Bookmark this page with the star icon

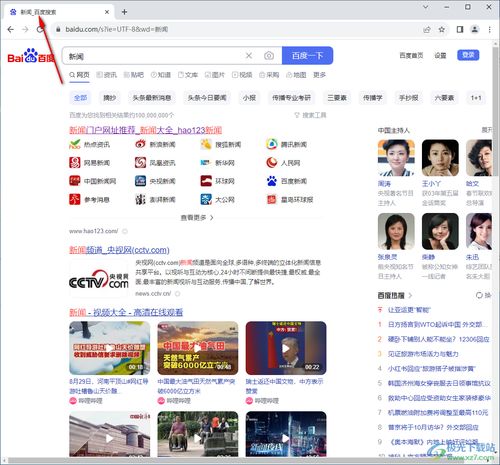click(x=442, y=29)
